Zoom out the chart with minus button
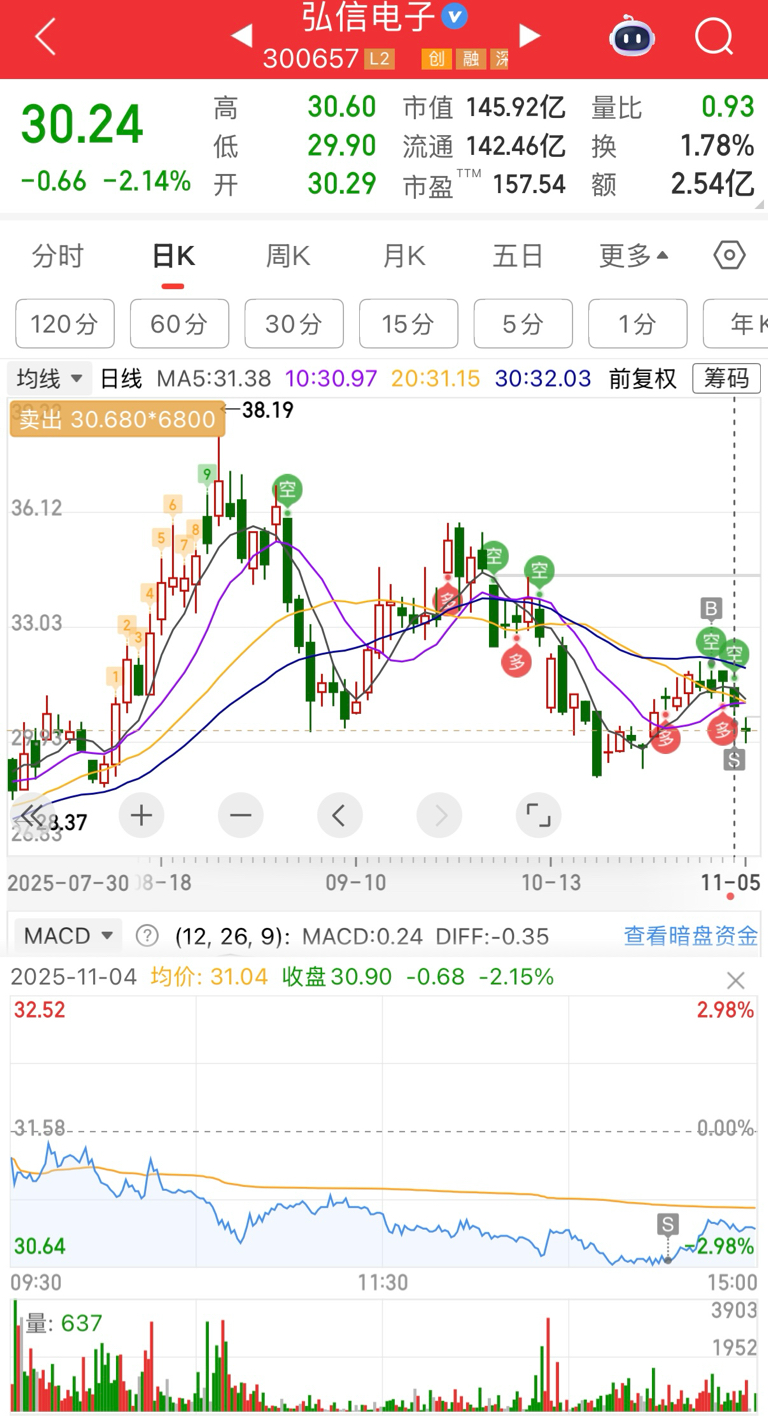 click(240, 815)
